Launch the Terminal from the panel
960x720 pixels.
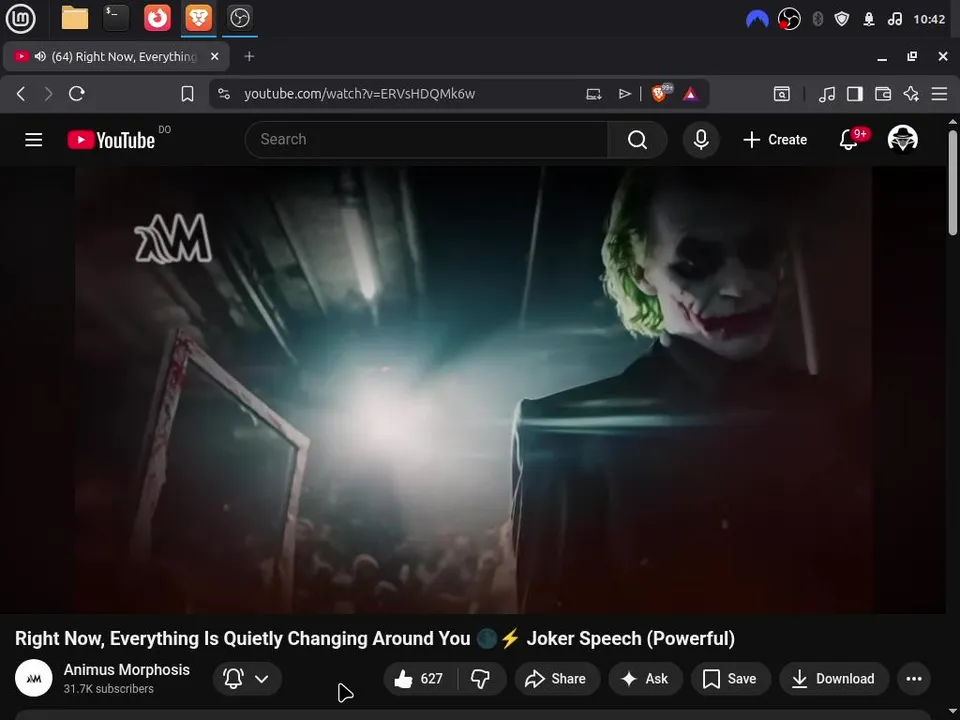pos(116,18)
